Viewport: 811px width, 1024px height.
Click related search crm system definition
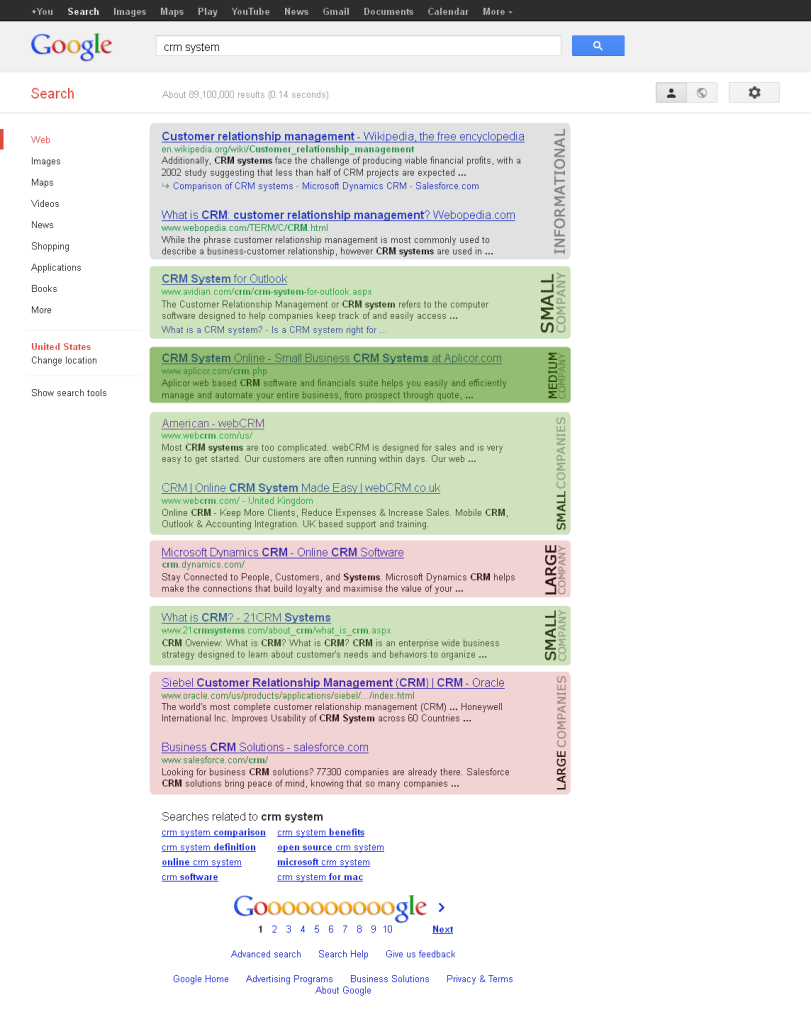click(x=208, y=848)
